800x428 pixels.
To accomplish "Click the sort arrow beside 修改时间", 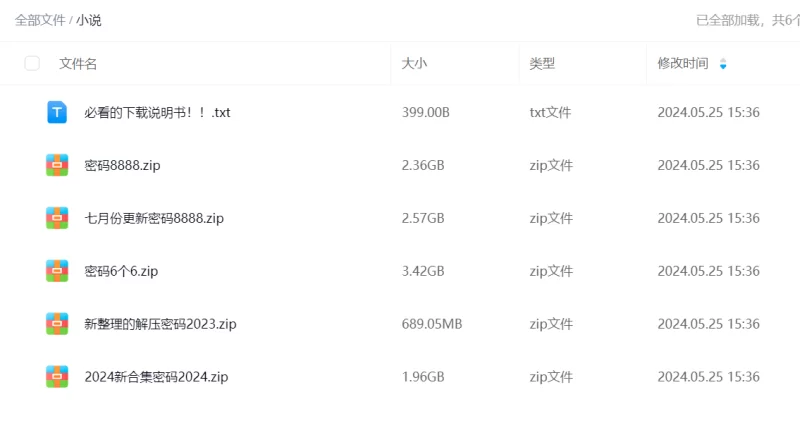I will (723, 64).
